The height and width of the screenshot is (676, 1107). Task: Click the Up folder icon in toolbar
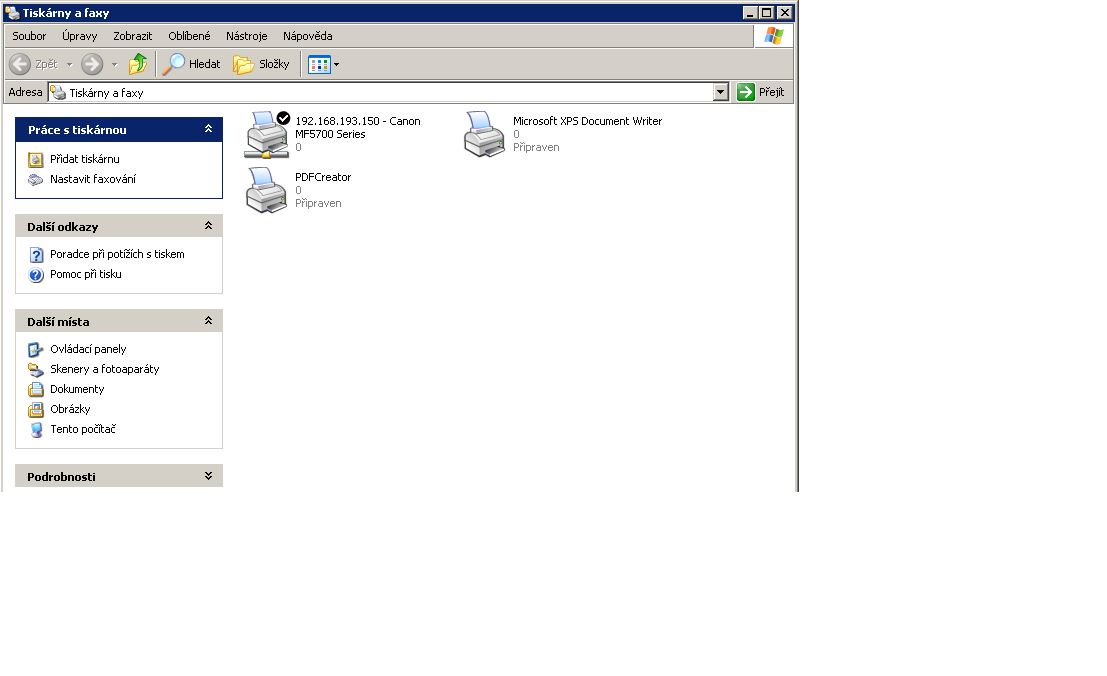click(138, 64)
